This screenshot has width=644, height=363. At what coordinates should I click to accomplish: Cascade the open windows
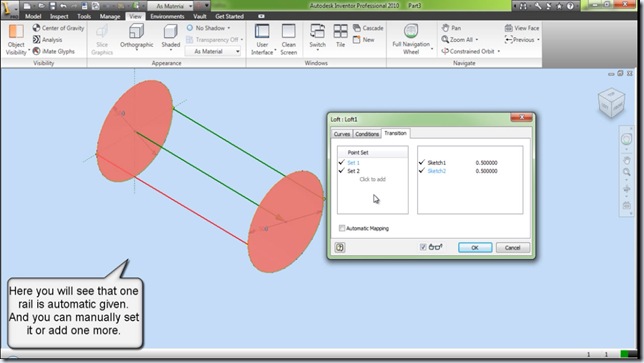click(368, 28)
